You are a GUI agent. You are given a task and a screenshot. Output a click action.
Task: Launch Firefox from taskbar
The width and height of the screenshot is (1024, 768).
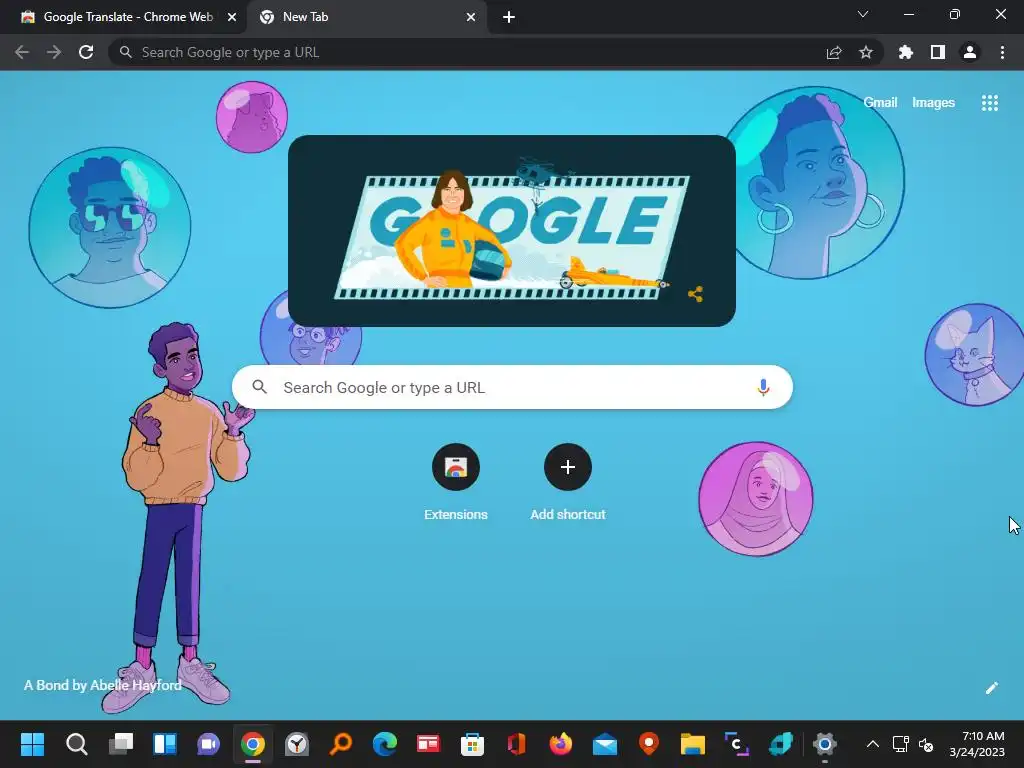tap(560, 744)
